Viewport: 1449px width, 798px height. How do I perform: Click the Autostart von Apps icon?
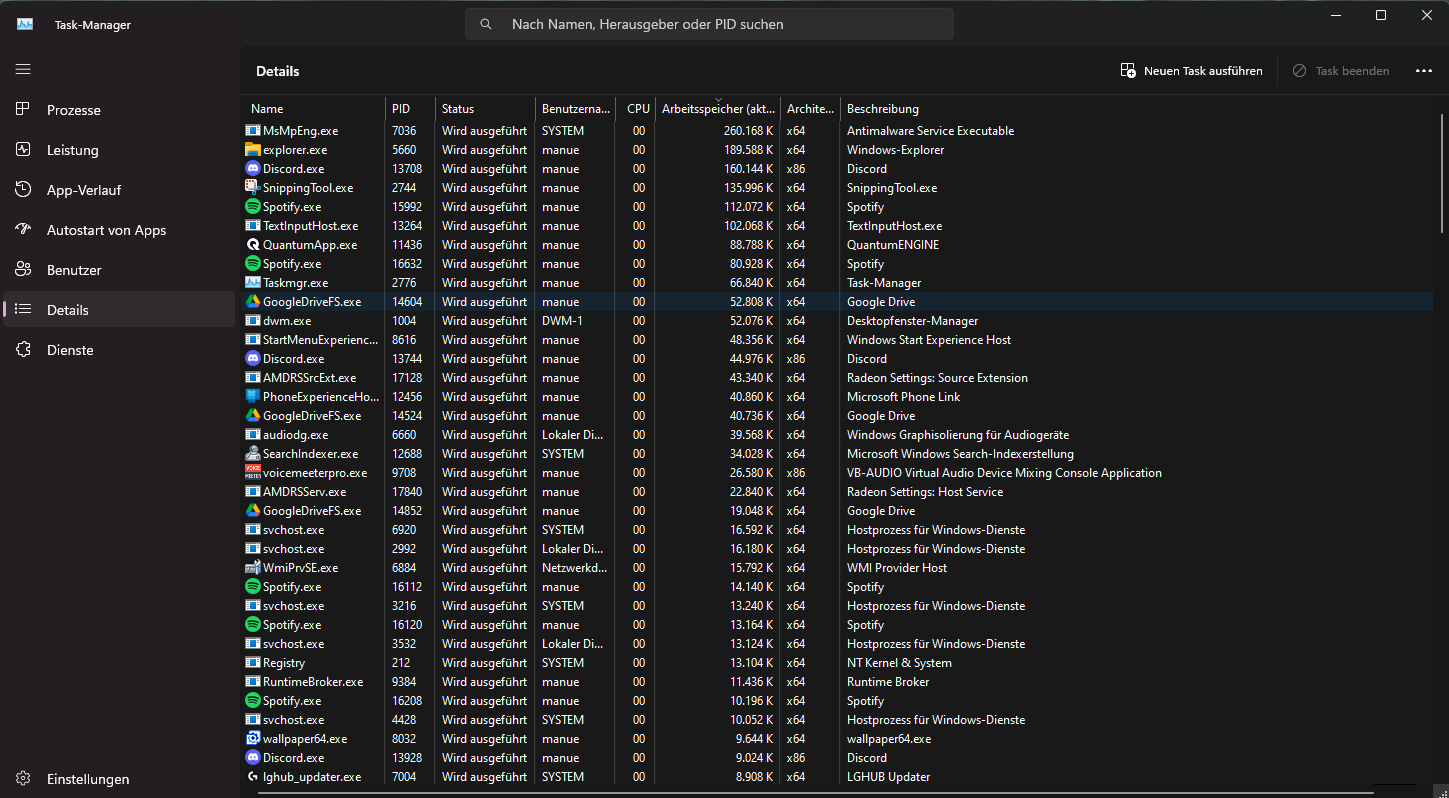click(23, 229)
